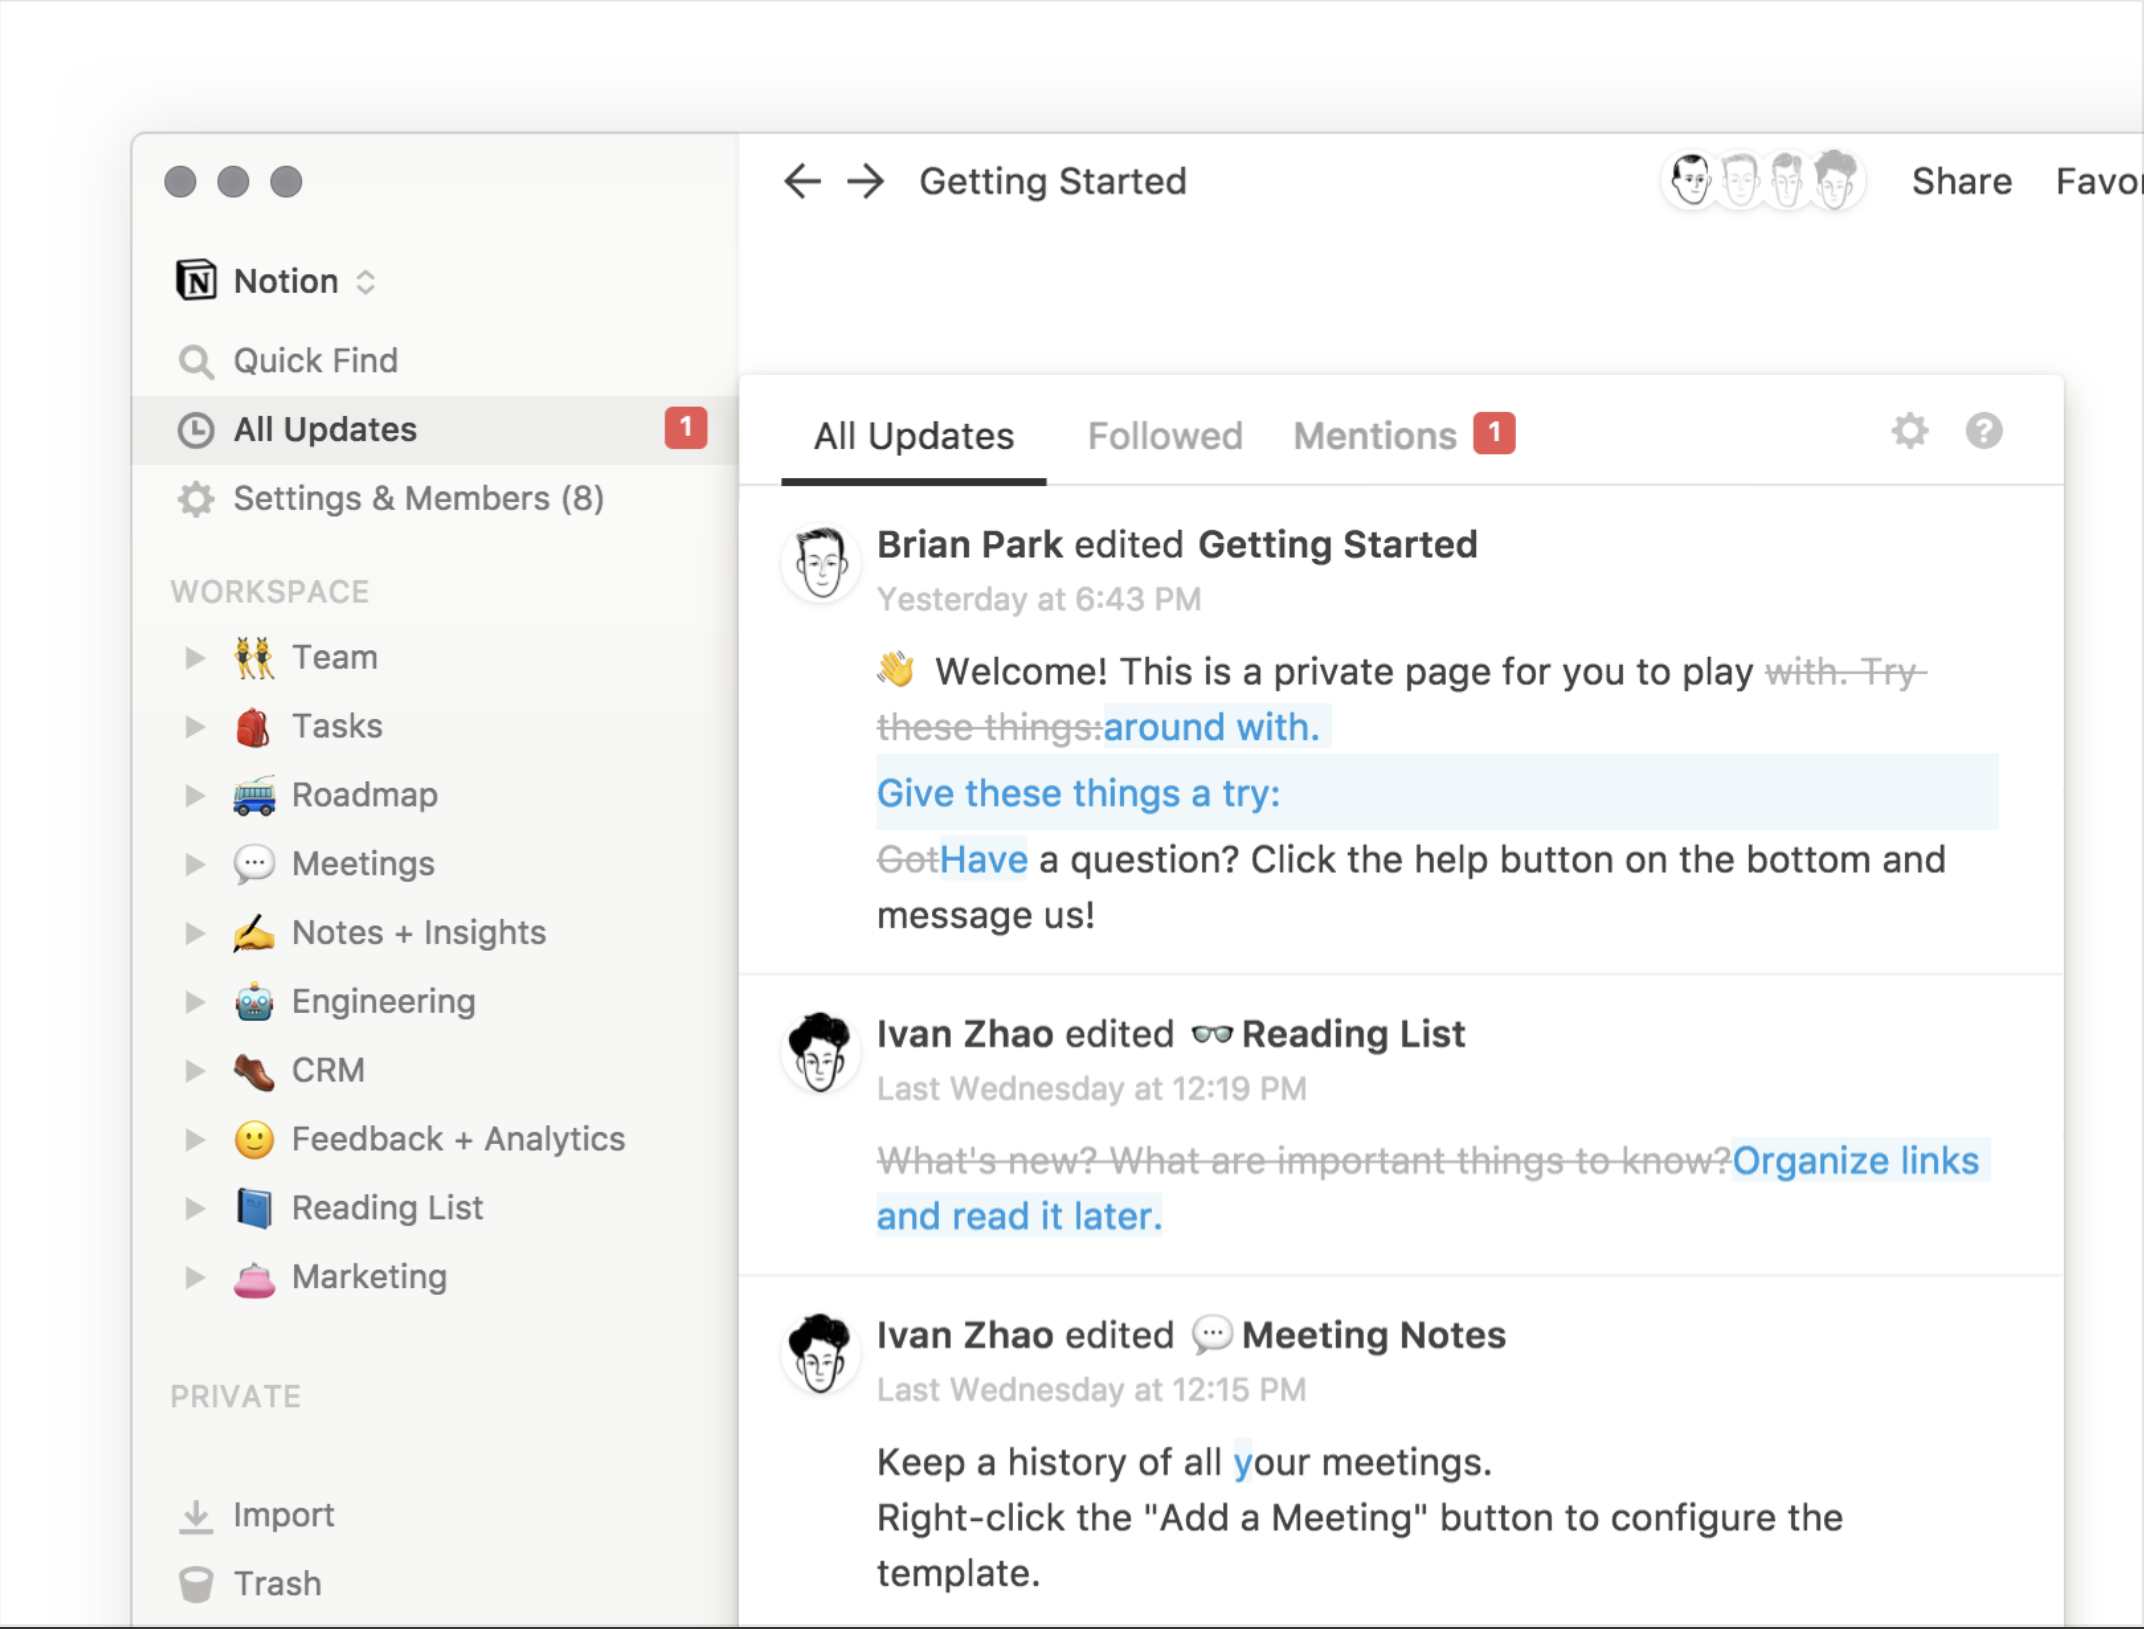
Task: Expand the Engineering sidebar item
Action: click(198, 1001)
